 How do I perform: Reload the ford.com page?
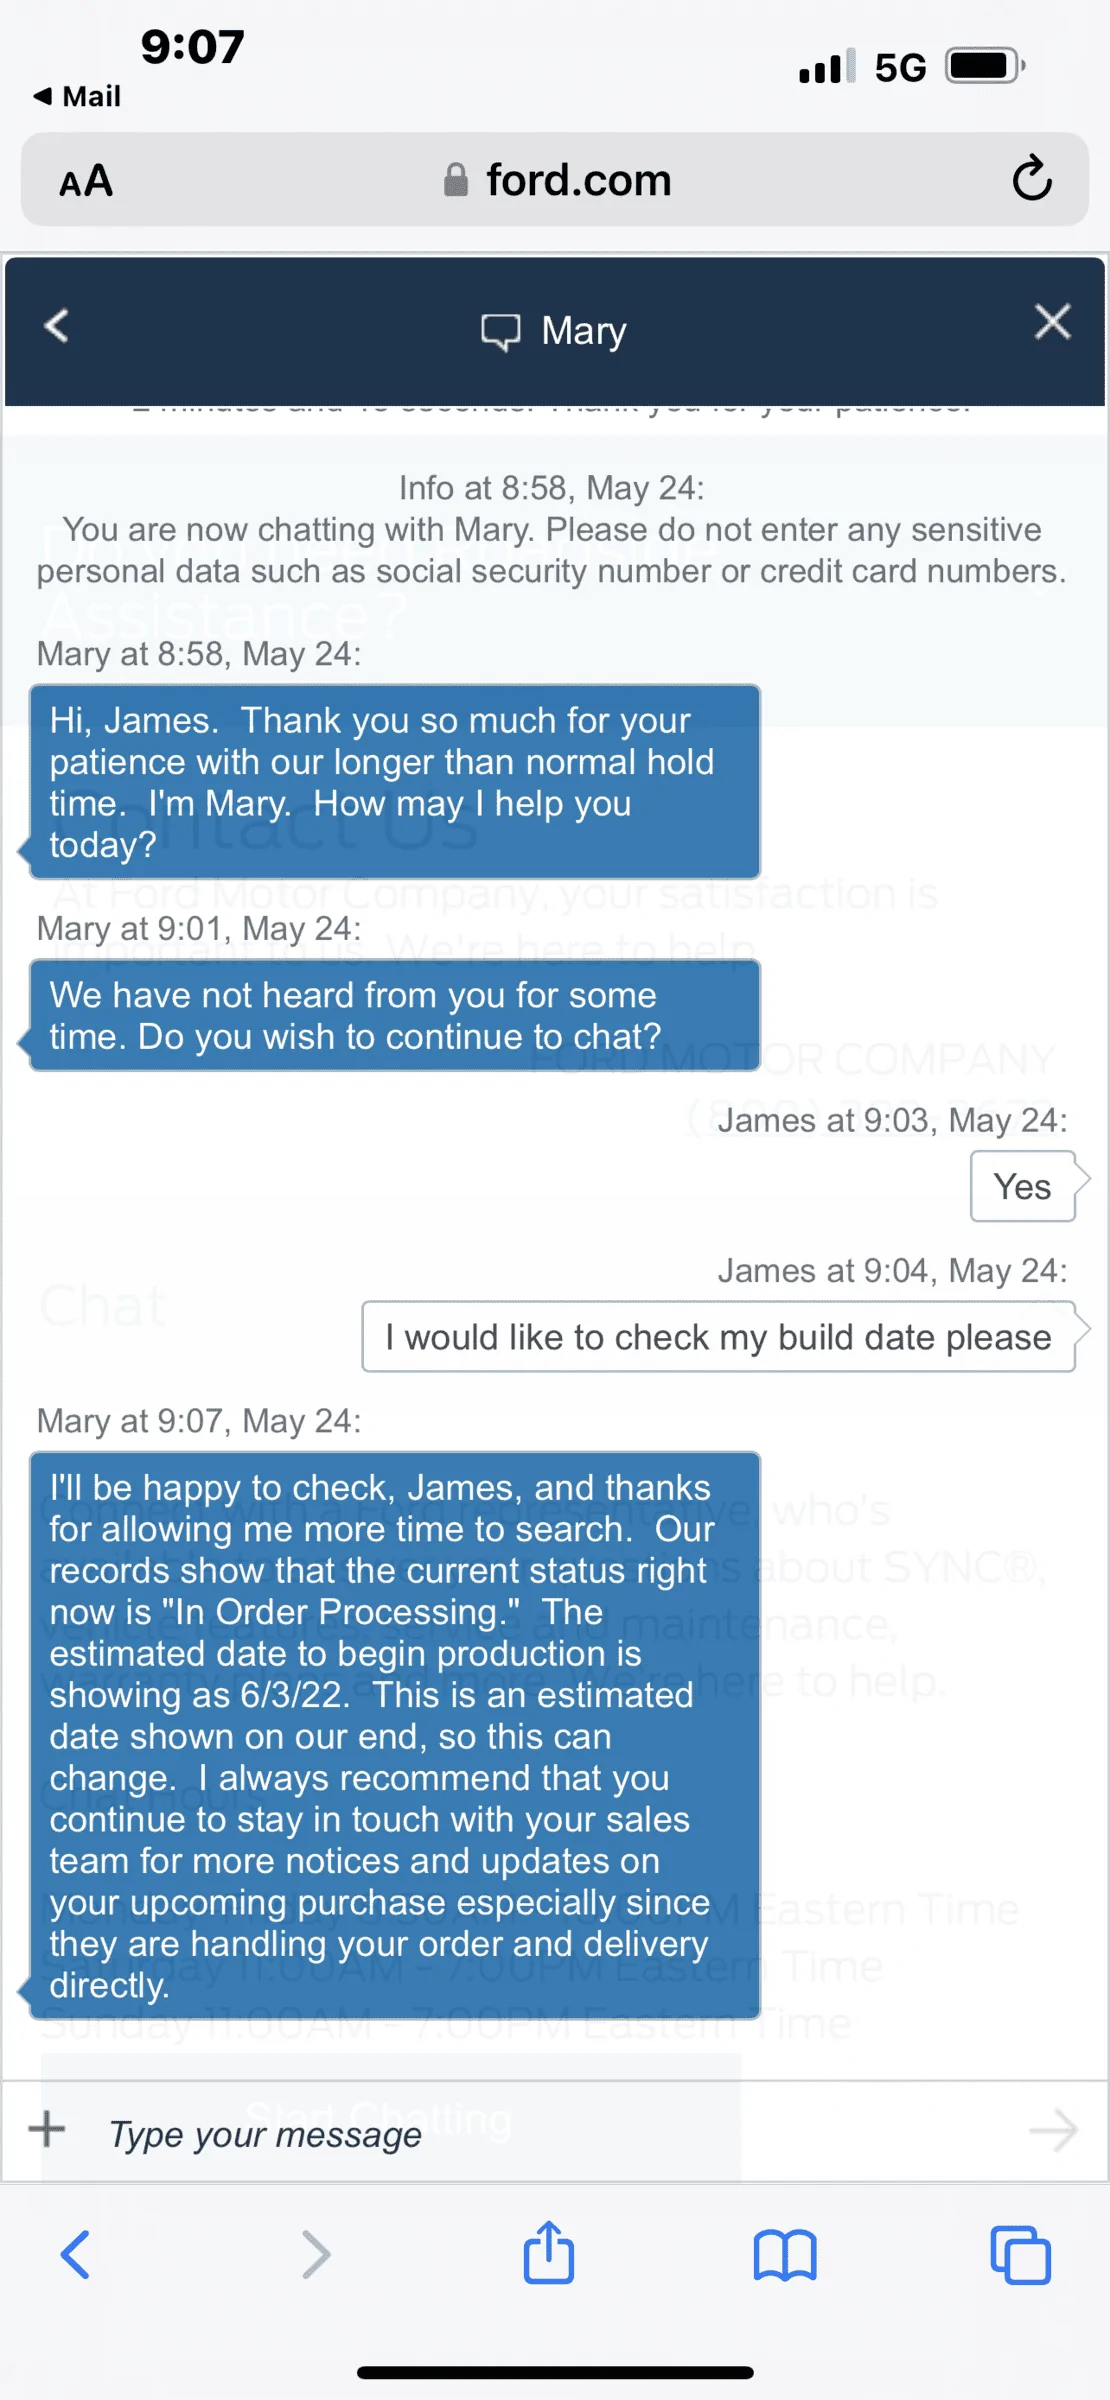[x=1031, y=180]
